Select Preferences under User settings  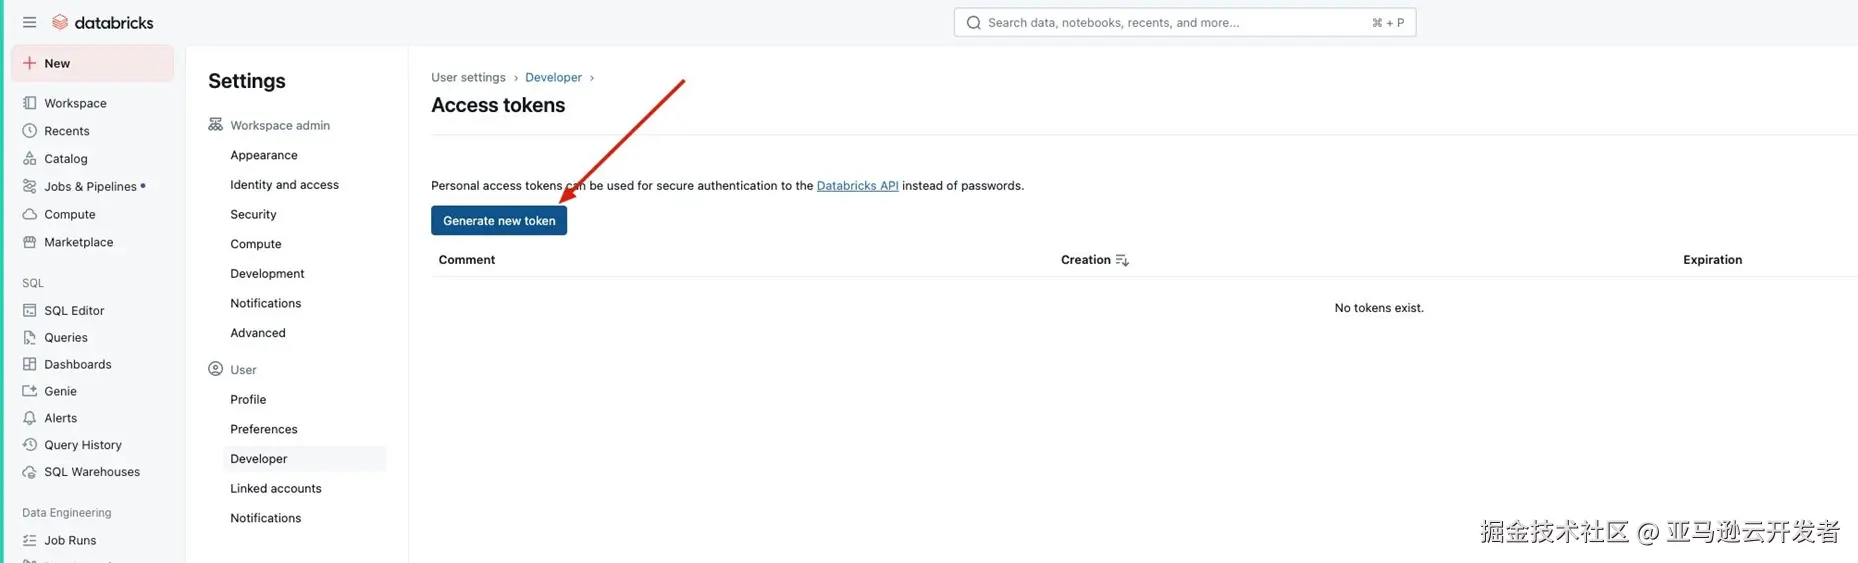[263, 429]
